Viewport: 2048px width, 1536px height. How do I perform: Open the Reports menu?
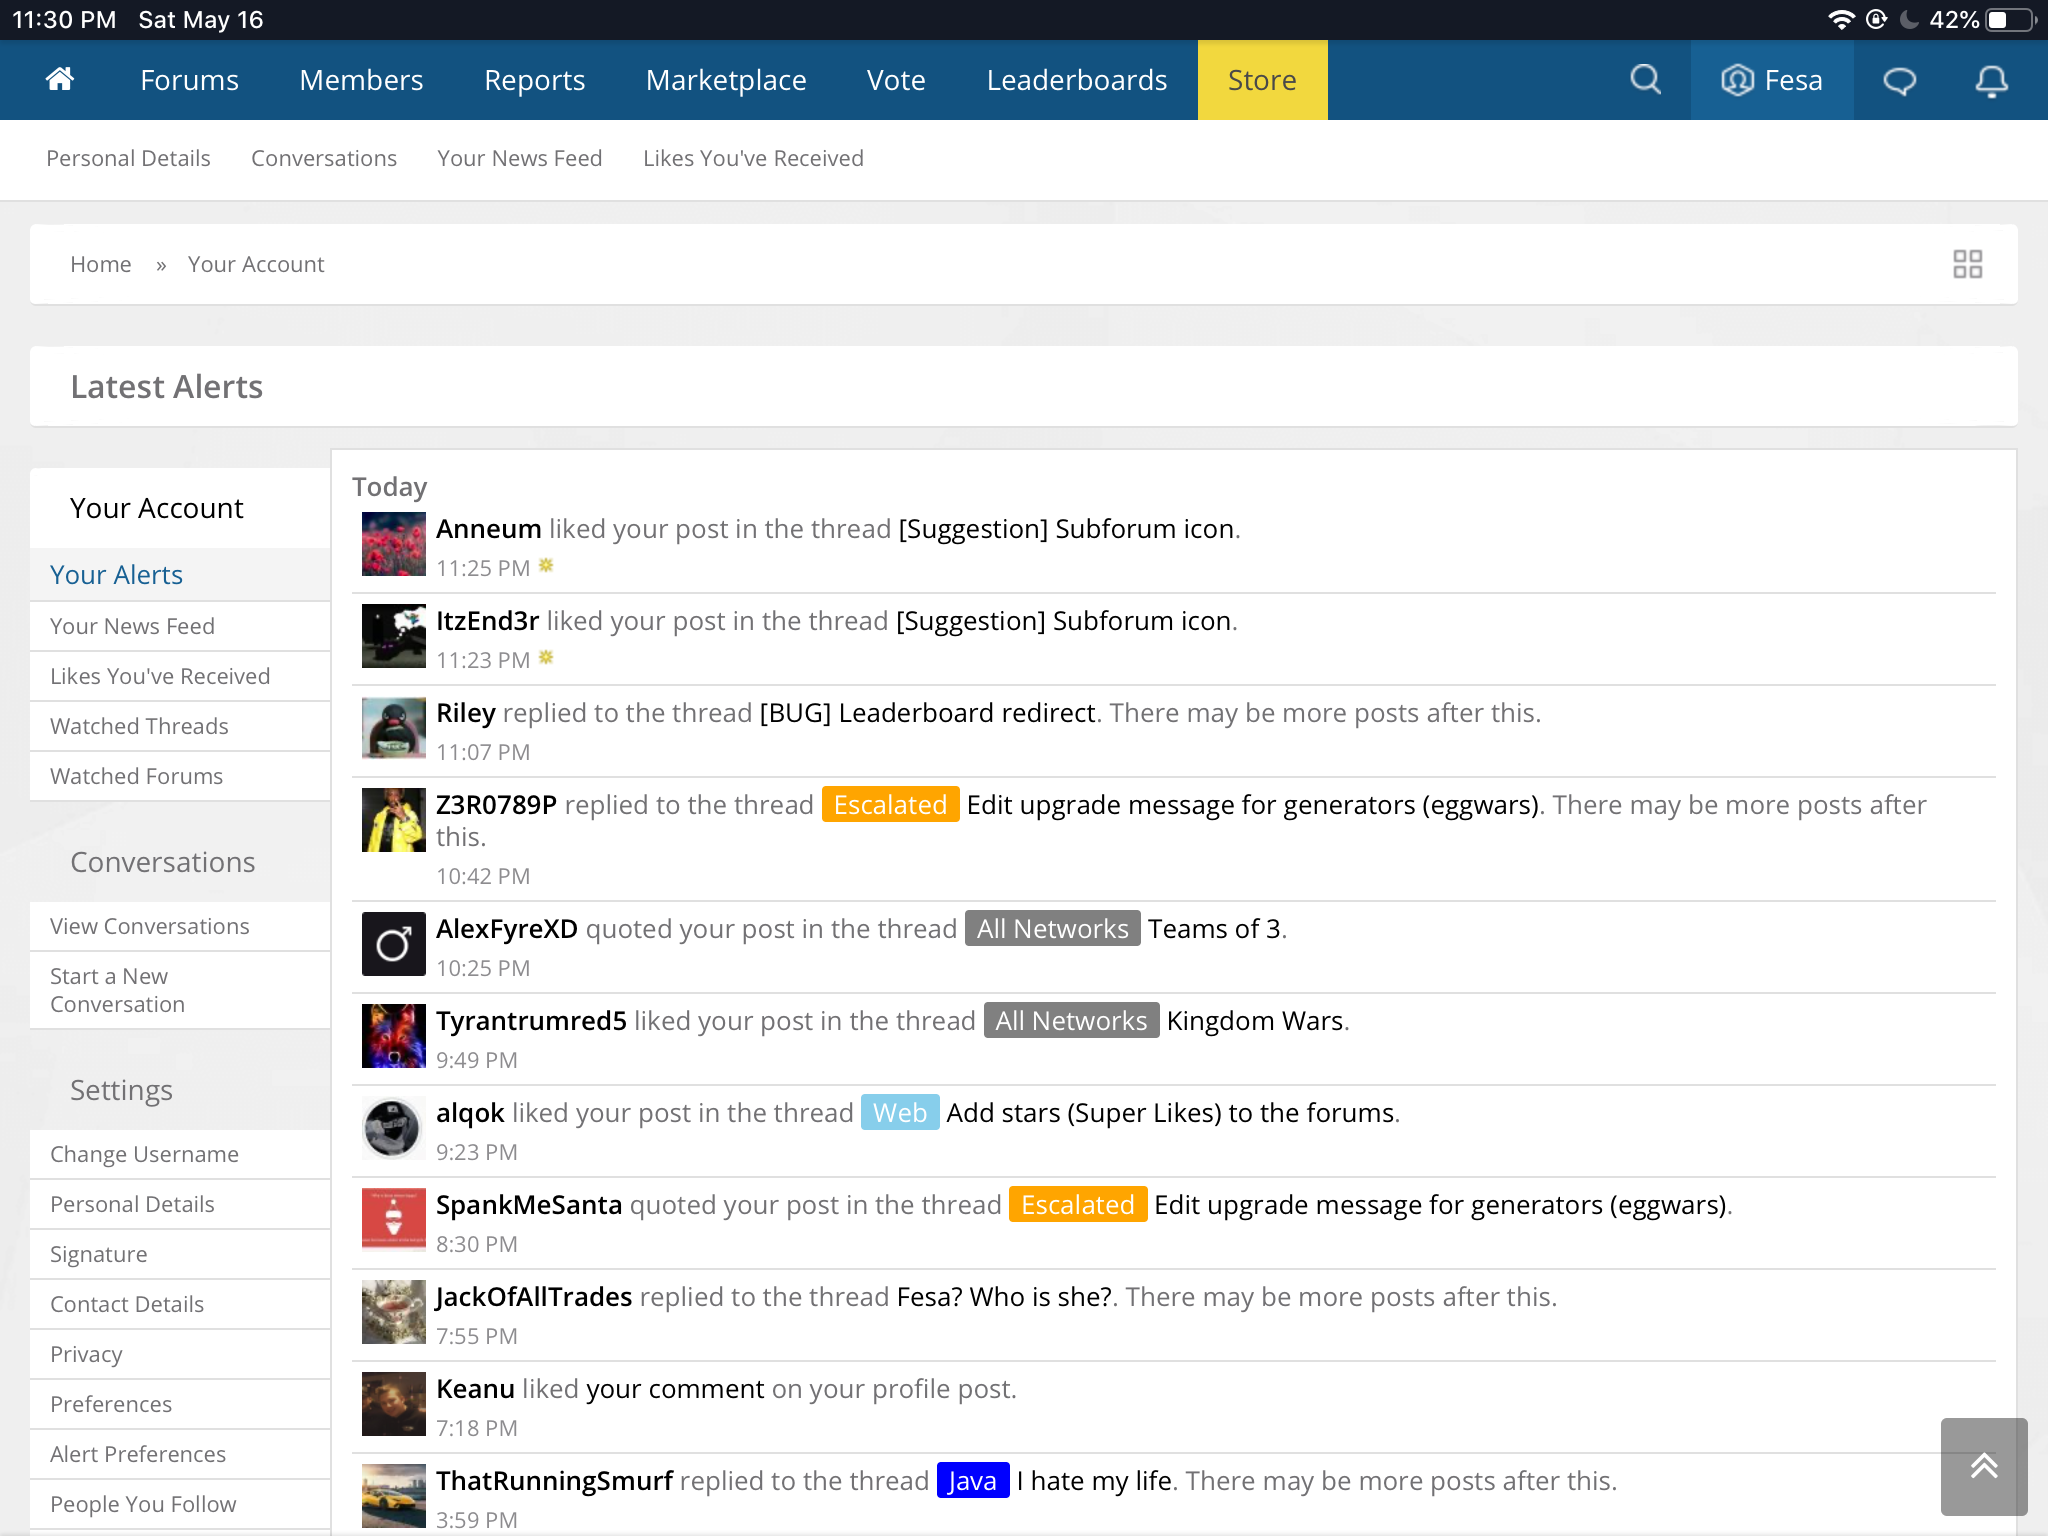pos(534,80)
